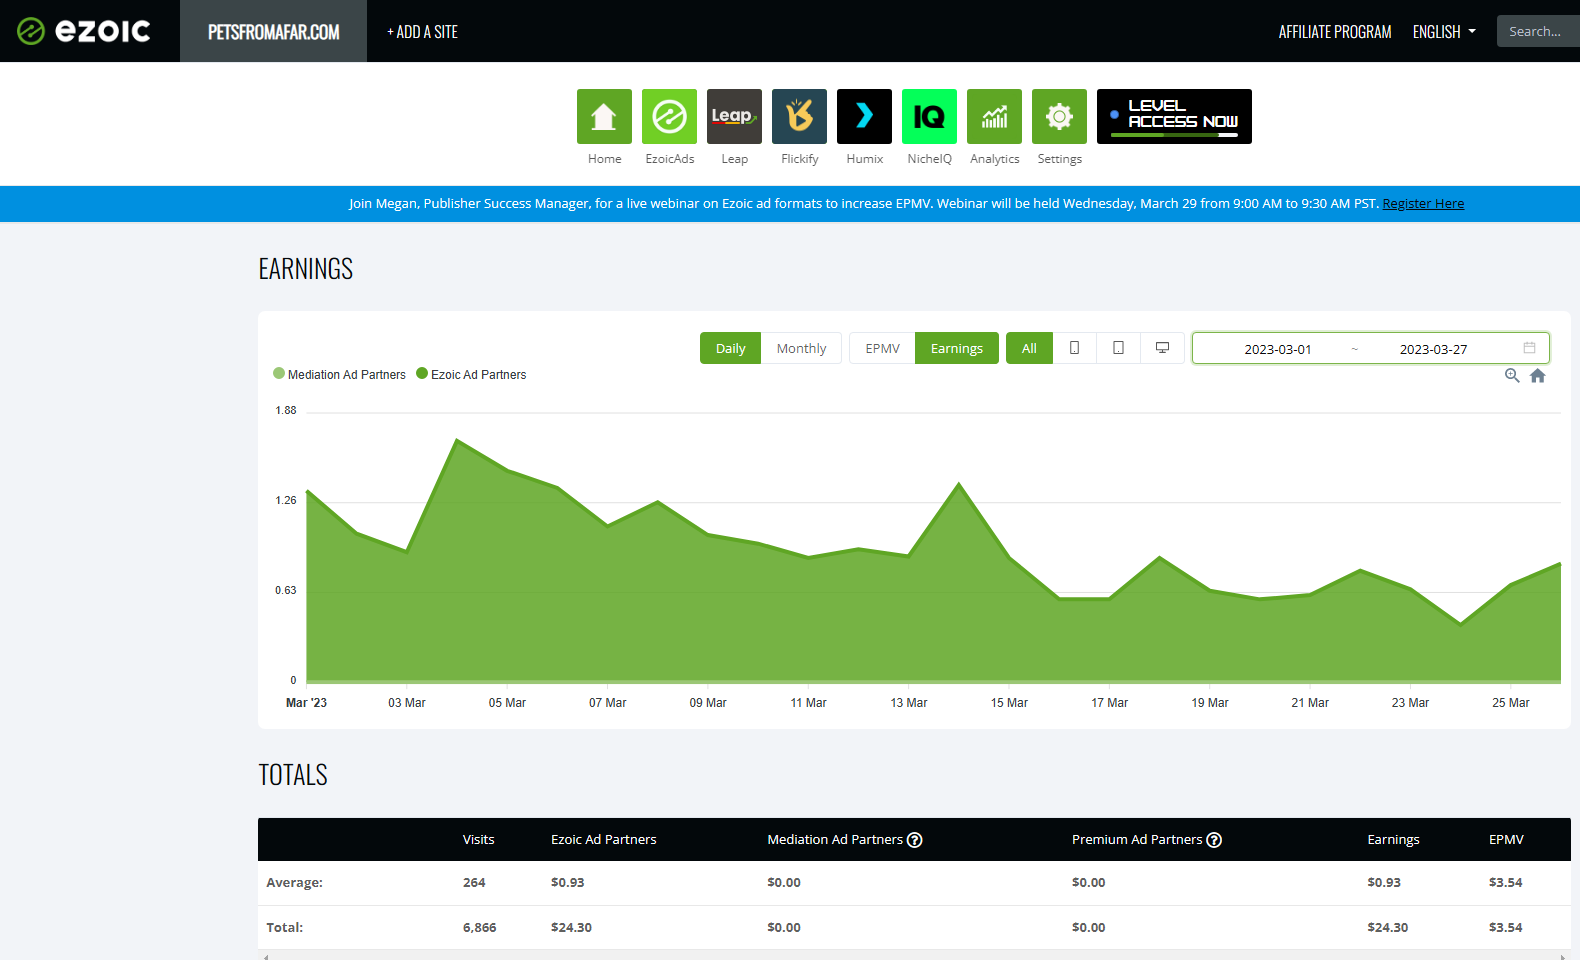This screenshot has width=1580, height=960.
Task: Click the Level Access Now banner
Action: (1174, 116)
